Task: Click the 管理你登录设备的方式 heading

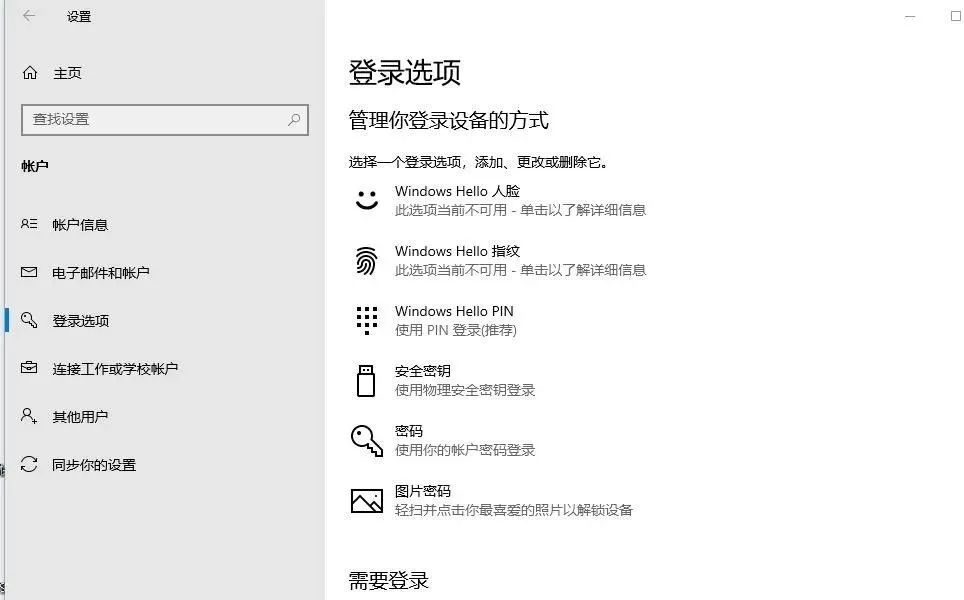Action: coord(448,120)
